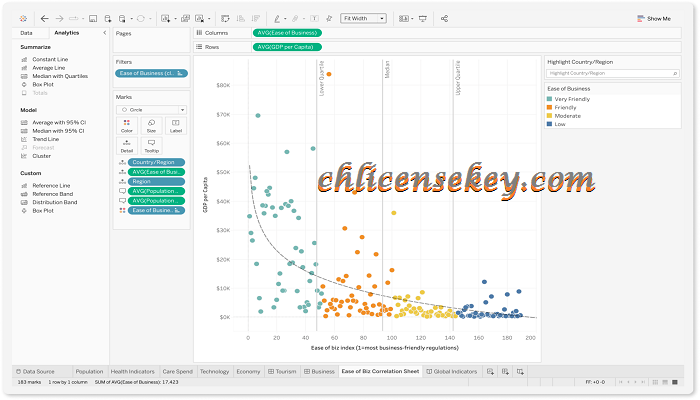The image size is (700, 400).
Task: Click the New Dashboard icon beside sheet tabs
Action: point(505,371)
